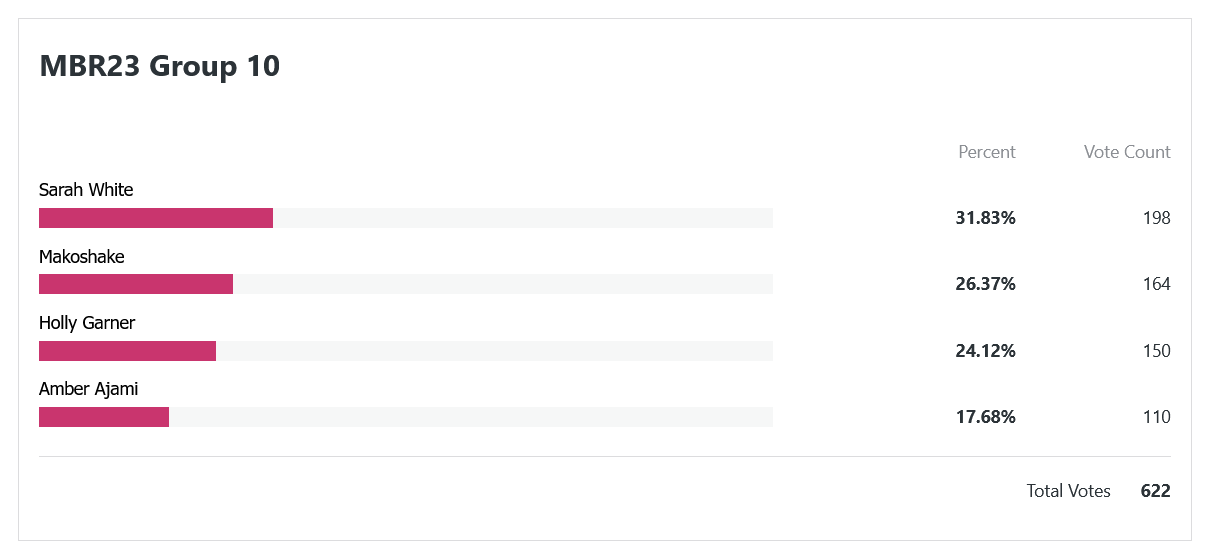Click Amber Ajami's pink progress bar
Viewport: 1207px width, 552px height.
104,417
